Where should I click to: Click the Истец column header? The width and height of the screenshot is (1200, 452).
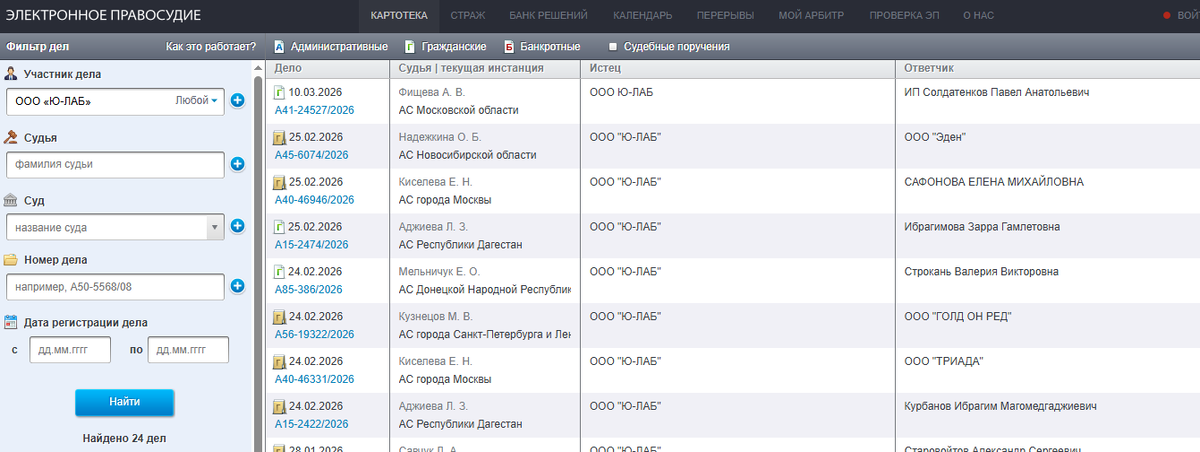(x=738, y=68)
